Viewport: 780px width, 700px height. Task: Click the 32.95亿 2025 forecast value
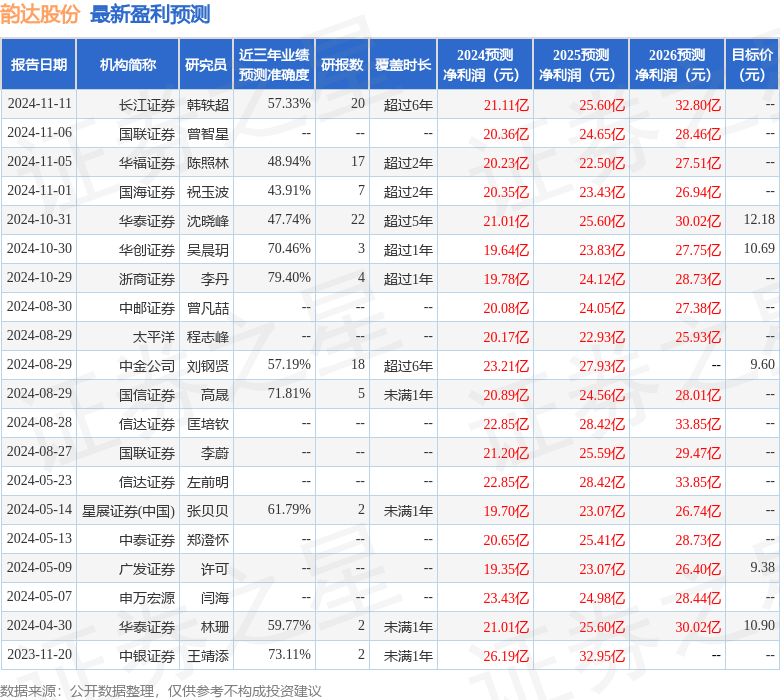click(602, 656)
